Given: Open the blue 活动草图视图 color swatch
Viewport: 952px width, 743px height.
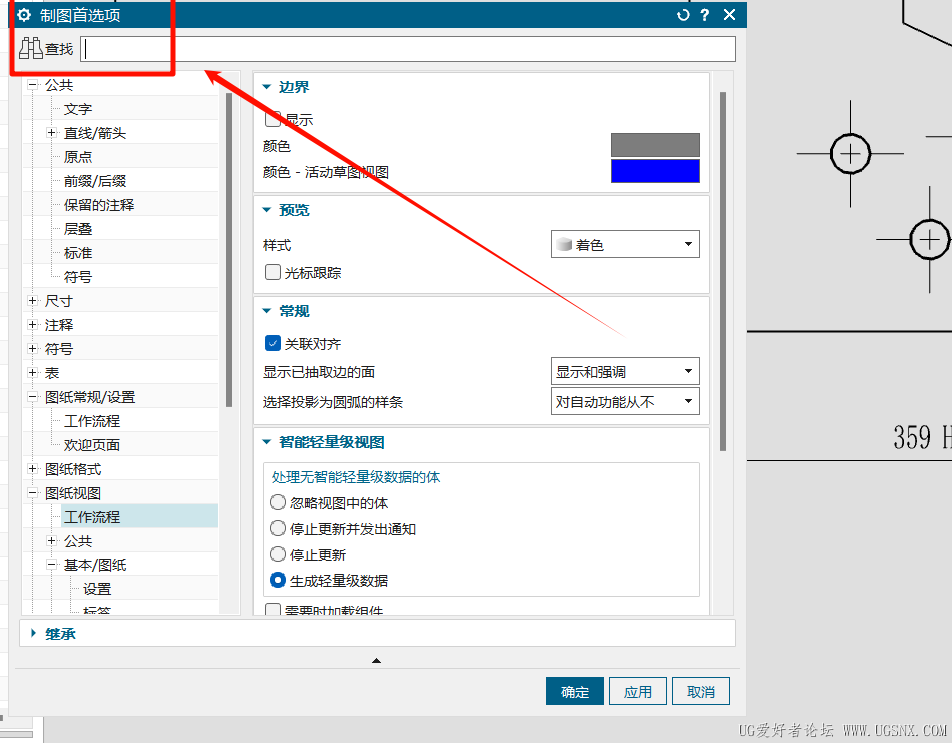Looking at the screenshot, I should pyautogui.click(x=655, y=171).
